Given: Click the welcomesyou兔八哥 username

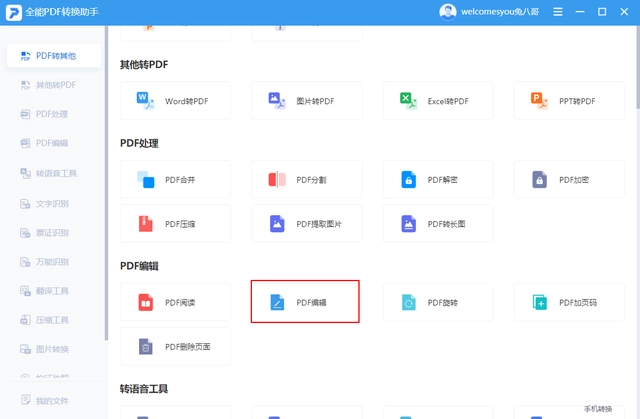Looking at the screenshot, I should pos(500,12).
